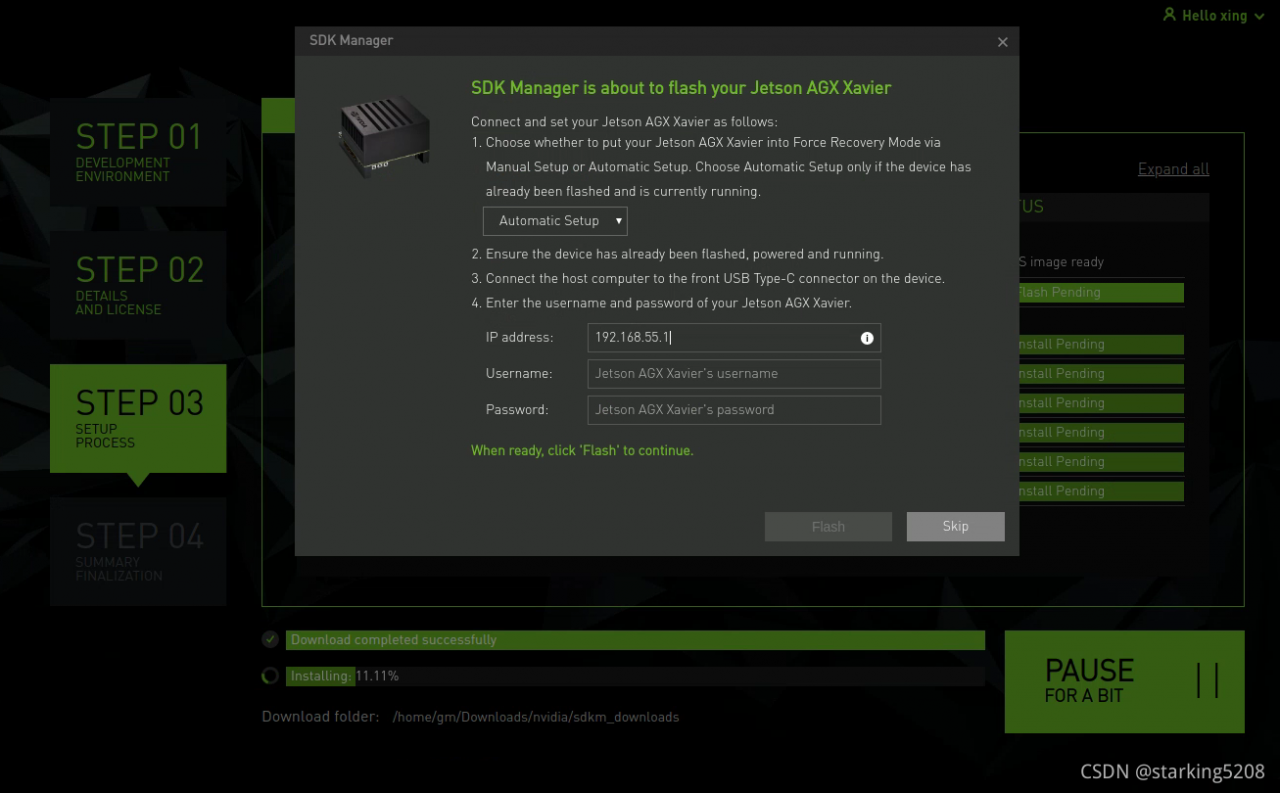Viewport: 1280px width, 793px height.
Task: Click the Download completed successfully progress bar
Action: click(x=635, y=640)
